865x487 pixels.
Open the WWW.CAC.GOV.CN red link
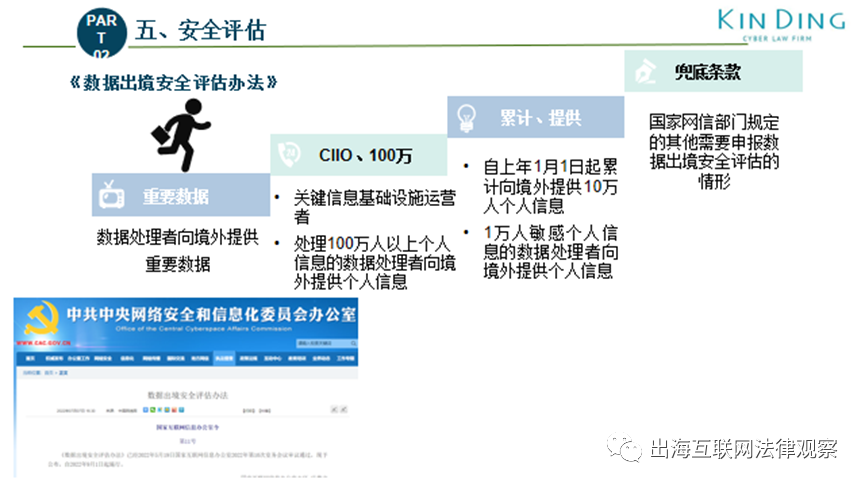click(44, 343)
